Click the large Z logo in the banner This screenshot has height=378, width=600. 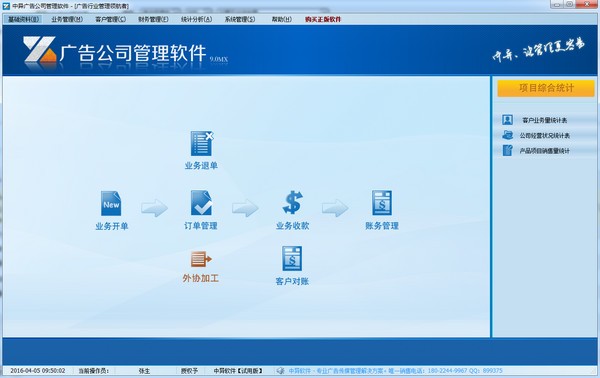pos(39,49)
